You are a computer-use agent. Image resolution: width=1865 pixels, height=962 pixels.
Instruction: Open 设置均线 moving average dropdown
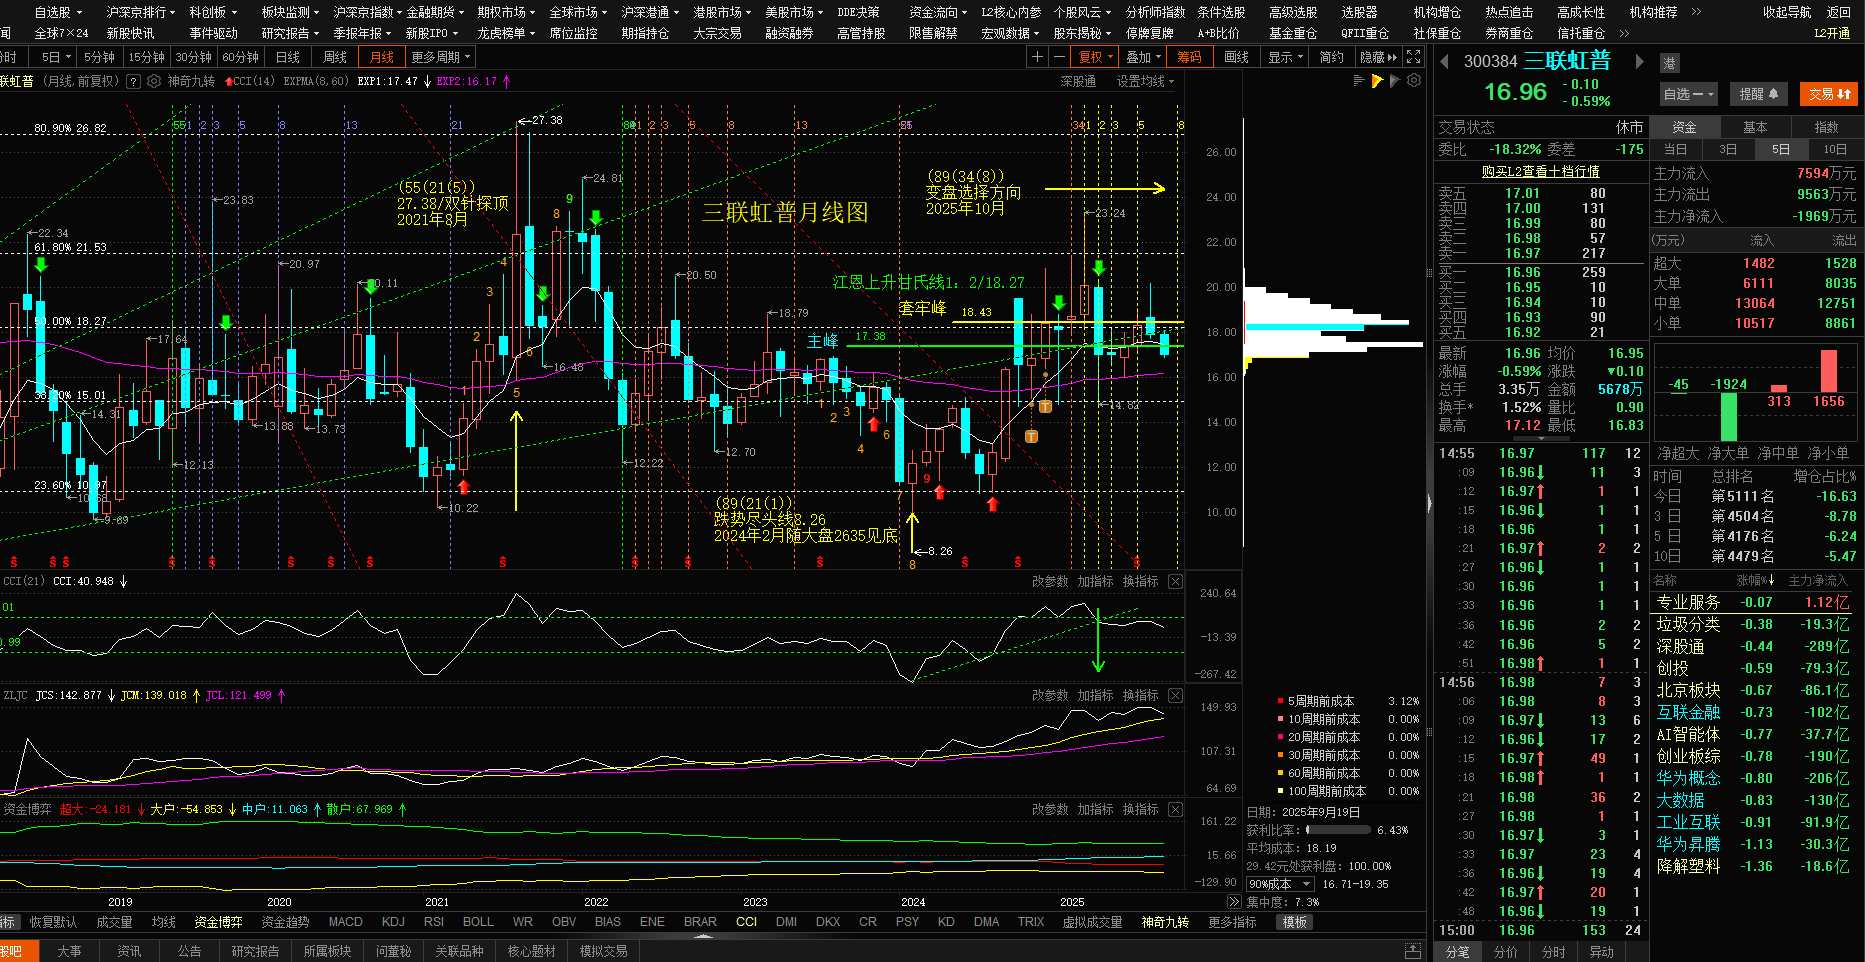[x=1145, y=81]
